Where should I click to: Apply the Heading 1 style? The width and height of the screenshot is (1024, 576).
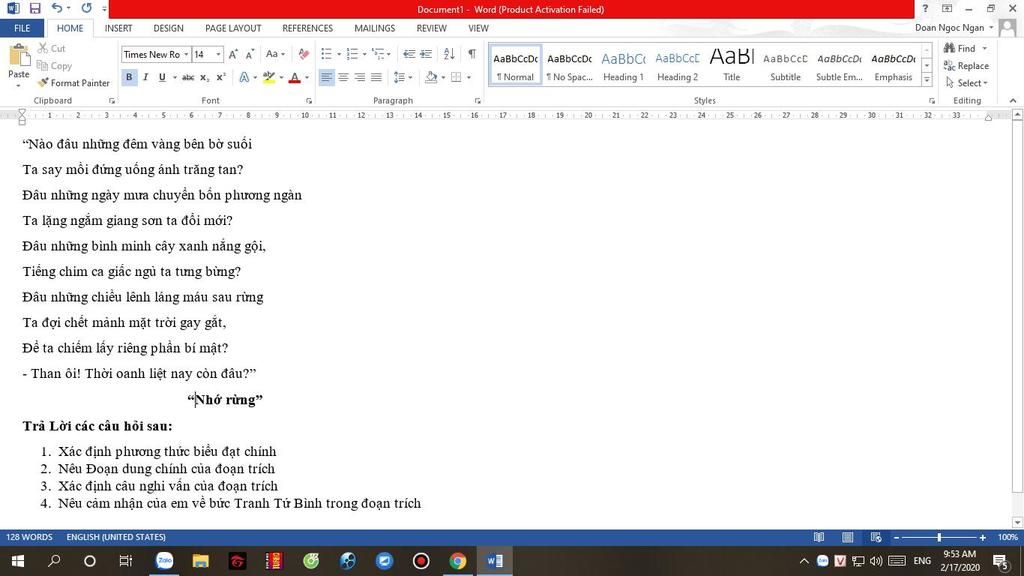point(623,65)
